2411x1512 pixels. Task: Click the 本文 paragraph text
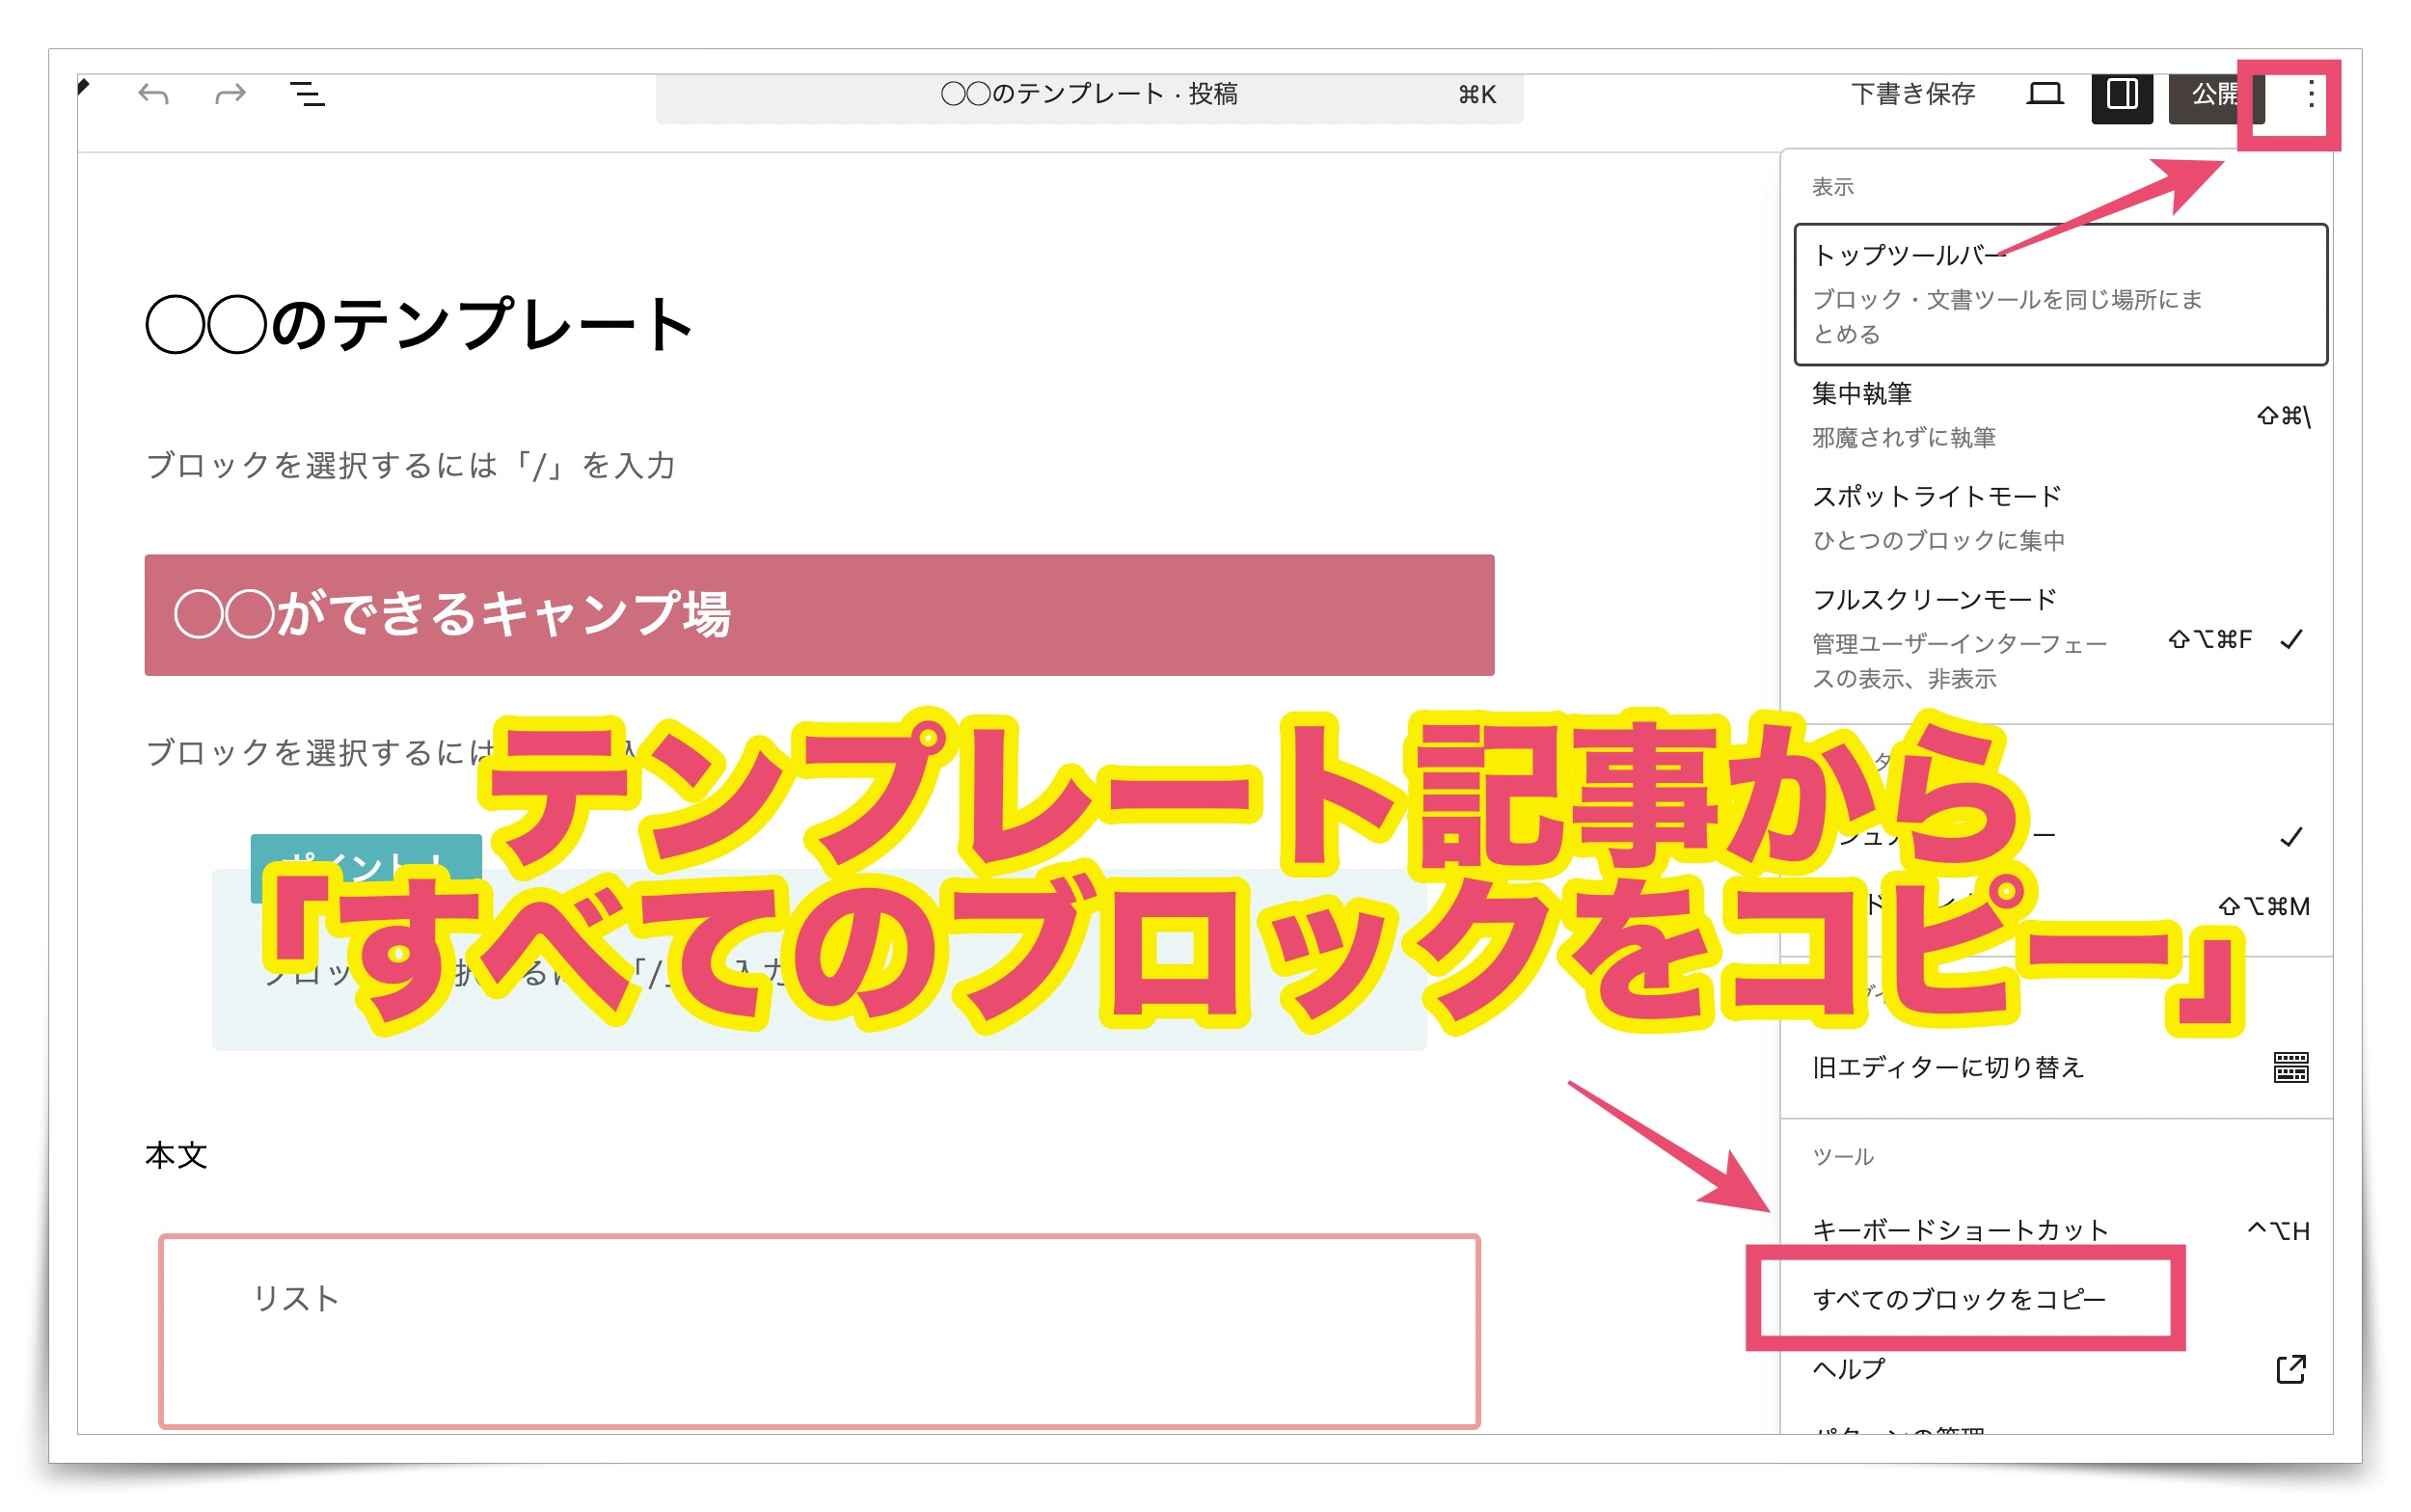click(176, 1155)
